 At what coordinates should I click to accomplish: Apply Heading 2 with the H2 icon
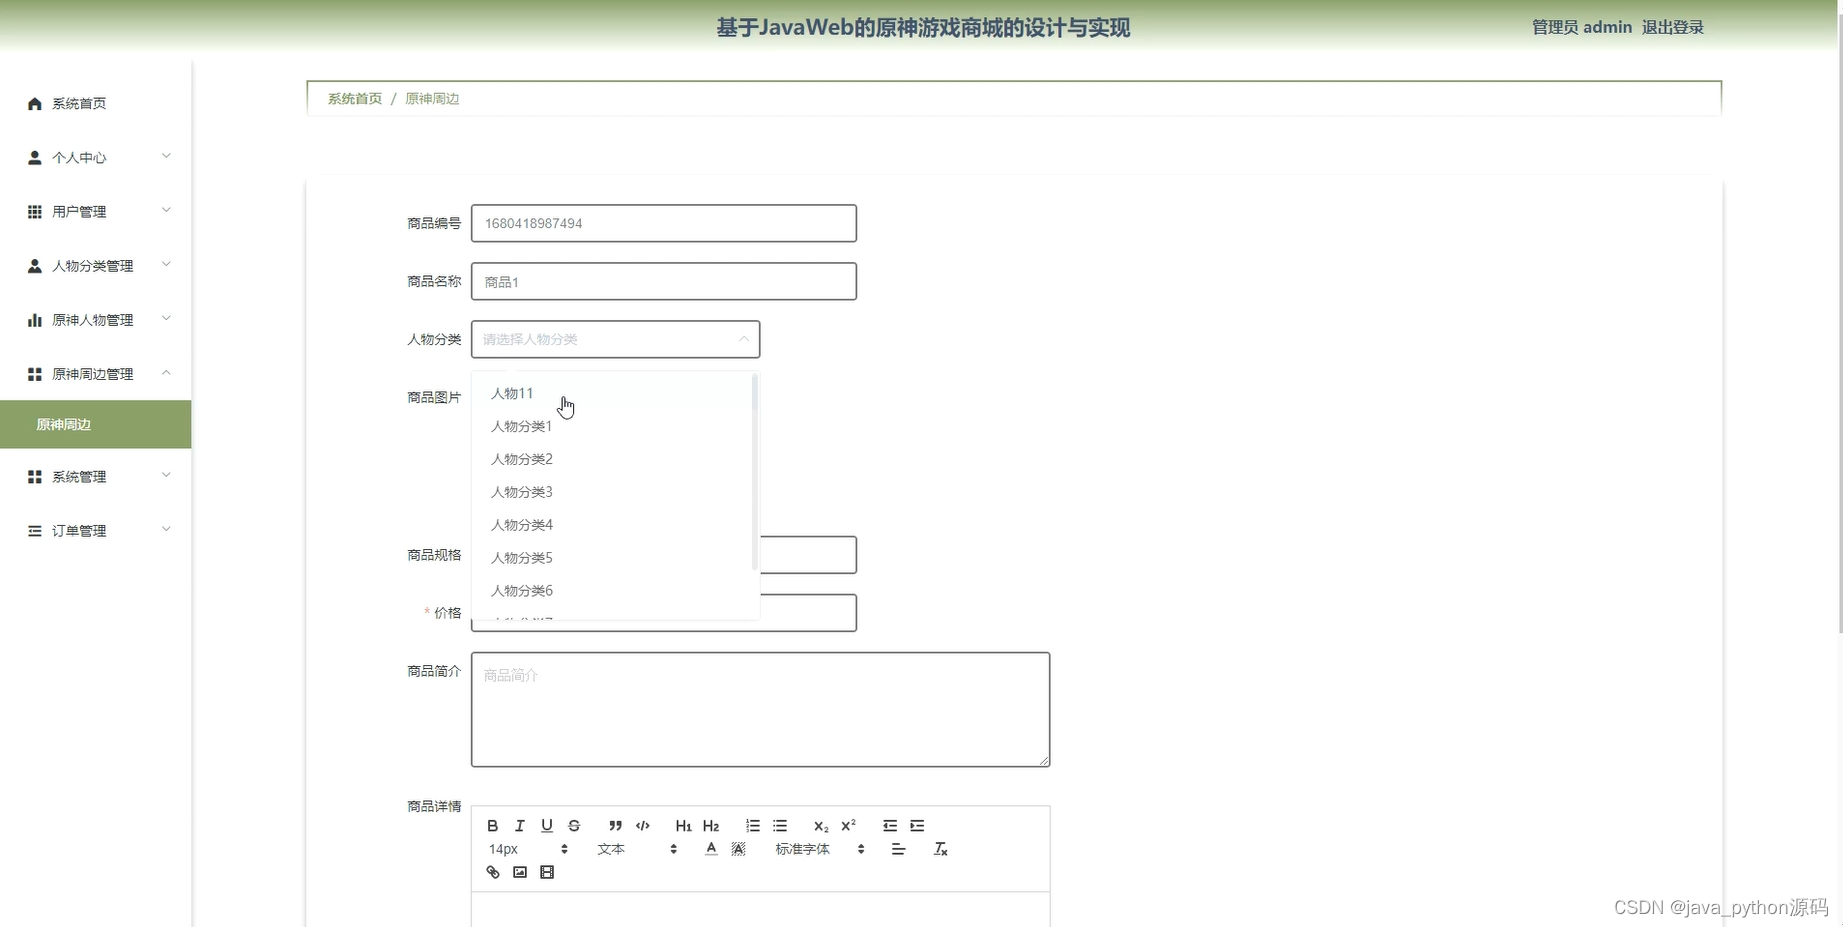tap(711, 826)
